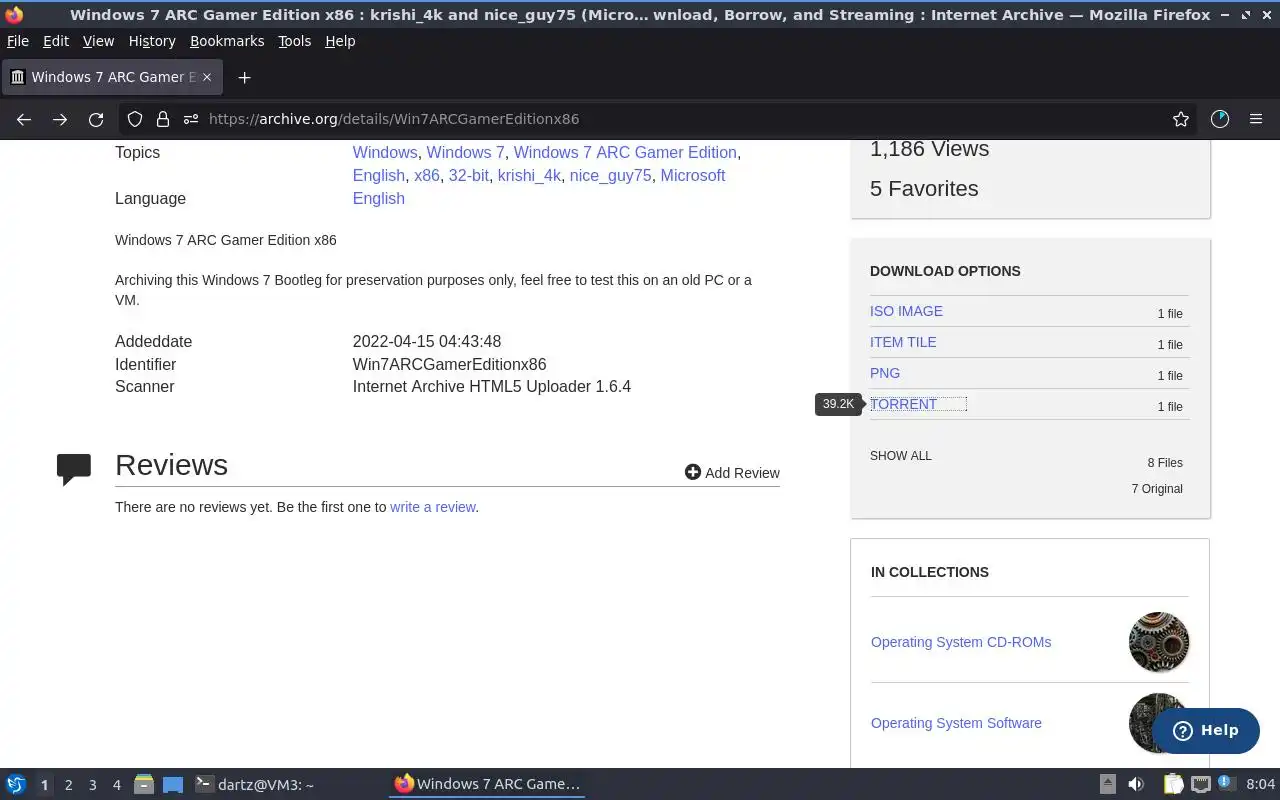1280x800 pixels.
Task: Open the dartz@VM3 terminal window
Action: (x=254, y=784)
